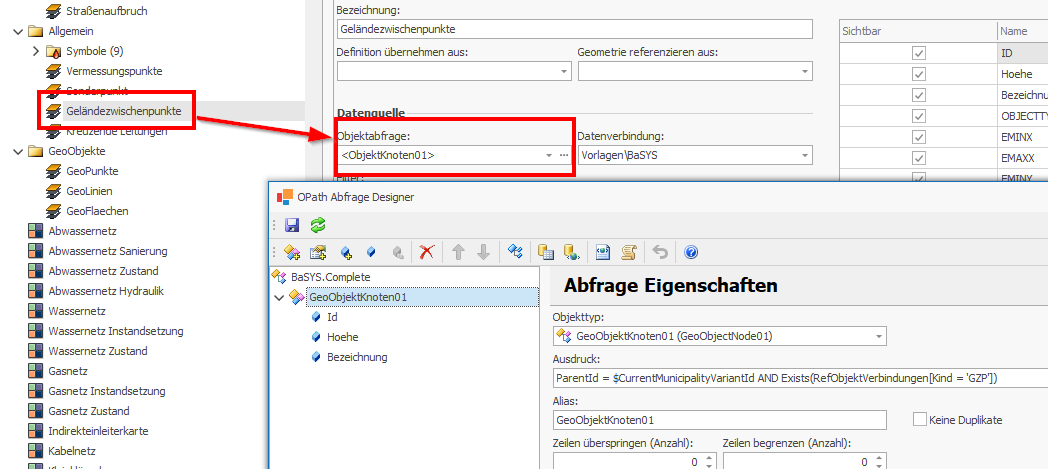Open help with the blue question mark
1048x469 pixels.
click(x=690, y=252)
